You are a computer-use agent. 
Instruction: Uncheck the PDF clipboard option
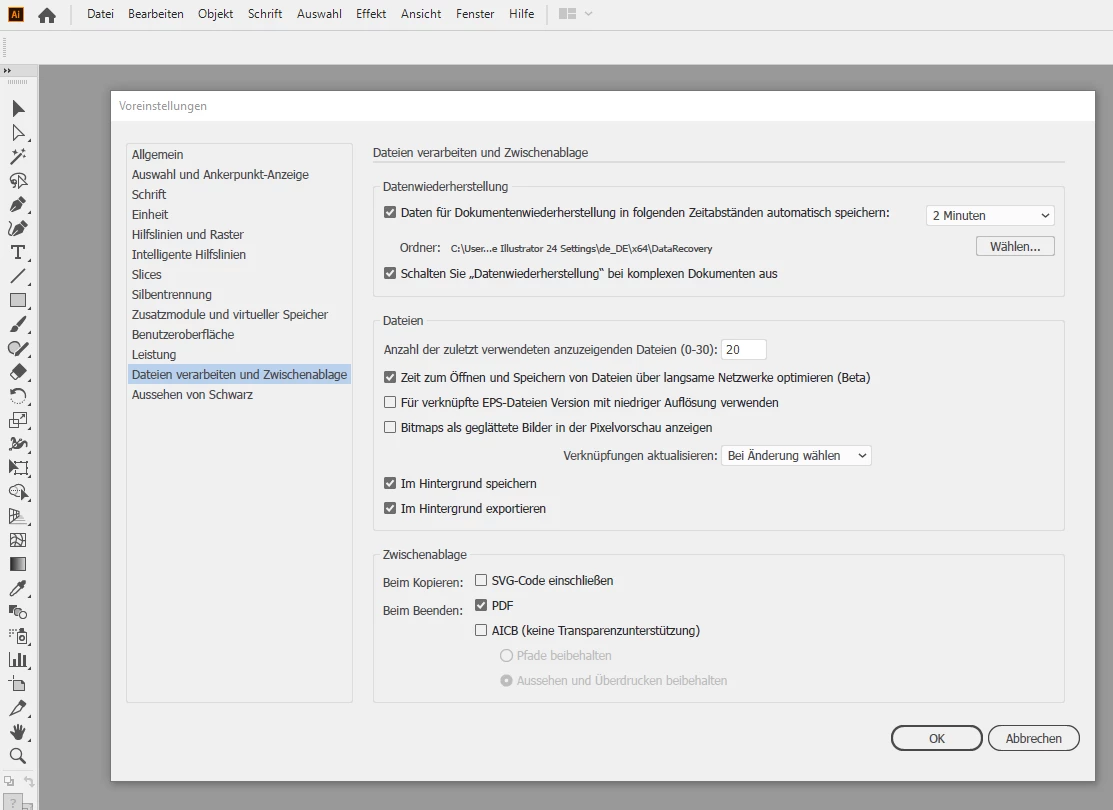tap(481, 606)
